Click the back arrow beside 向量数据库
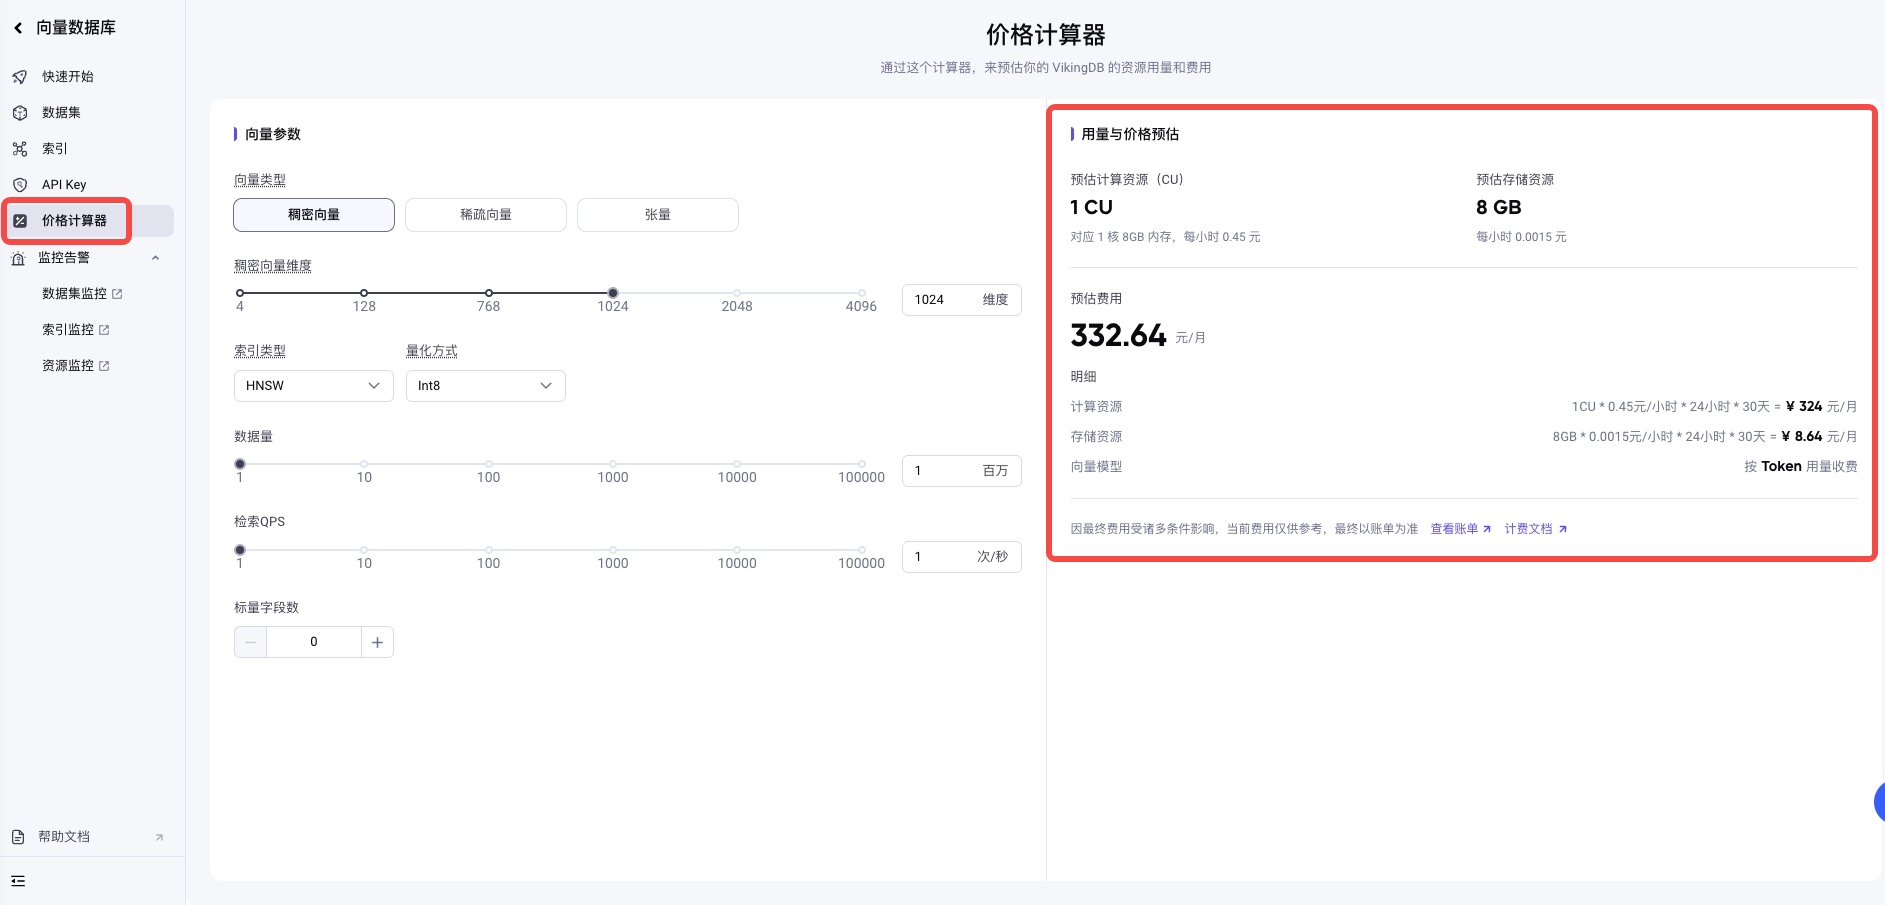Screen dimensions: 1885x905 (18, 28)
